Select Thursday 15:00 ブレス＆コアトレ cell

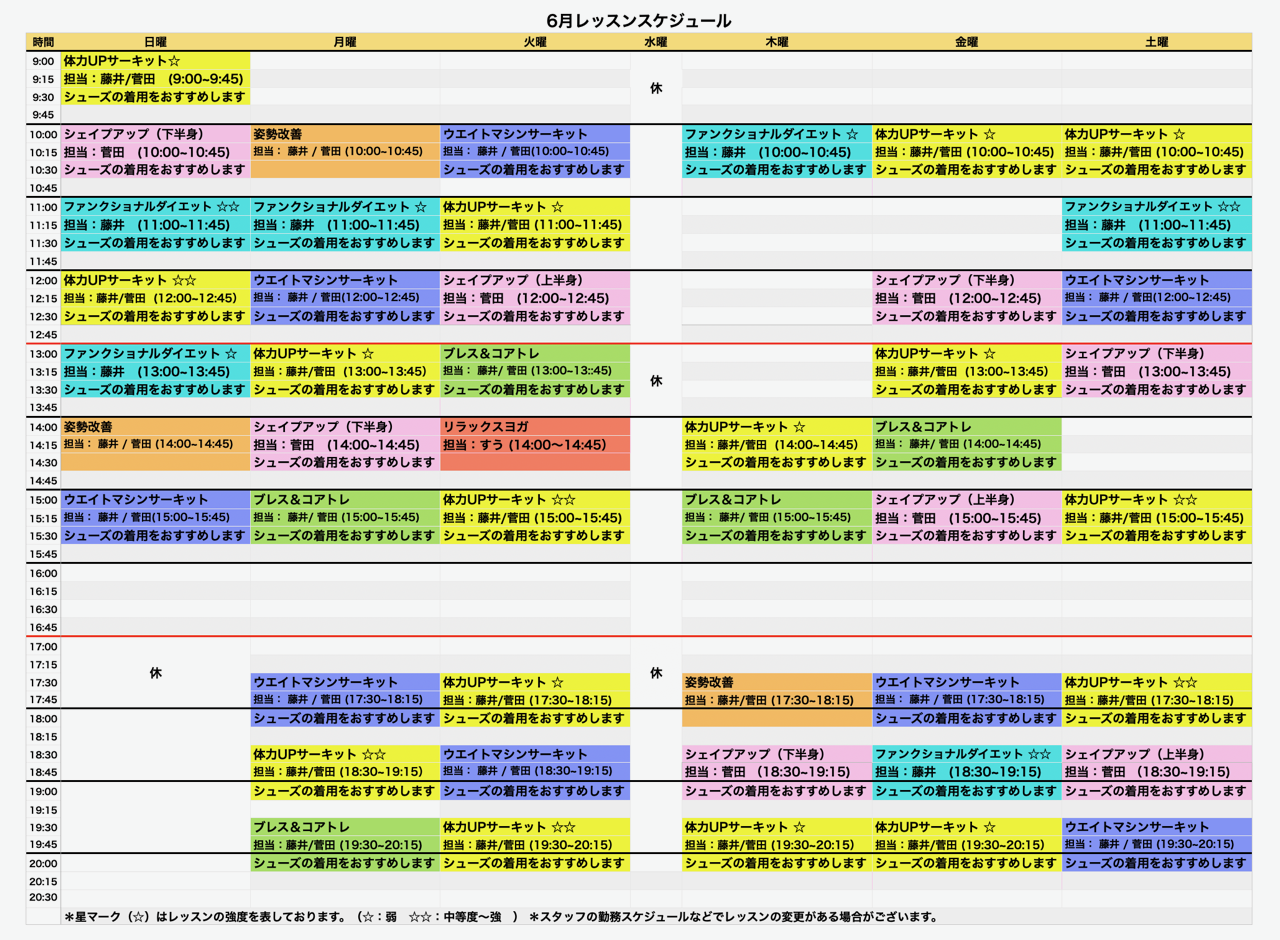click(x=777, y=500)
